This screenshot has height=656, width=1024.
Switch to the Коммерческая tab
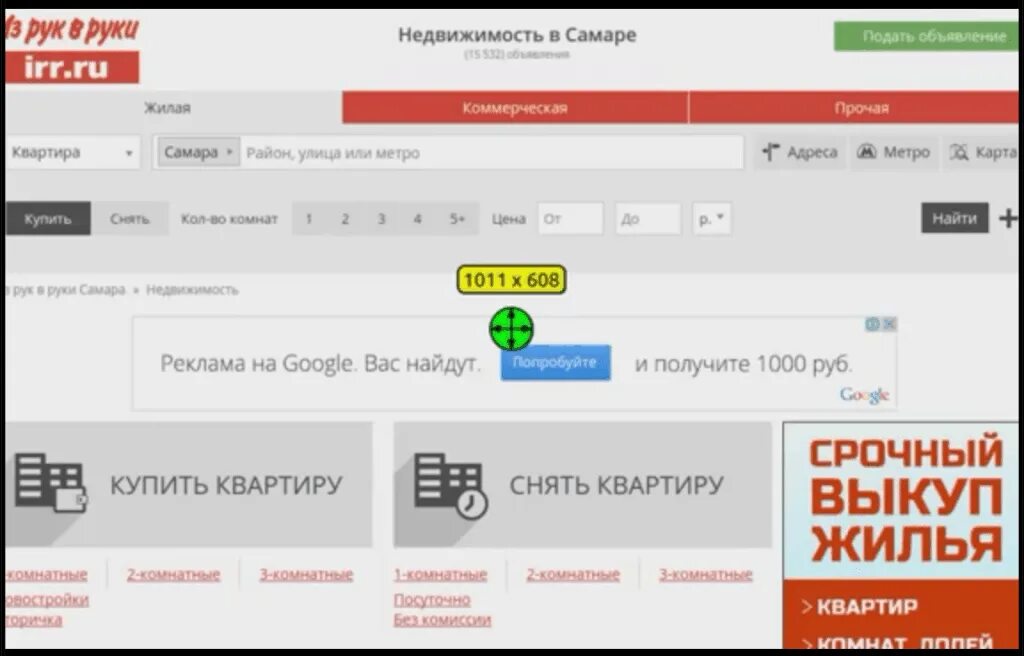point(515,108)
